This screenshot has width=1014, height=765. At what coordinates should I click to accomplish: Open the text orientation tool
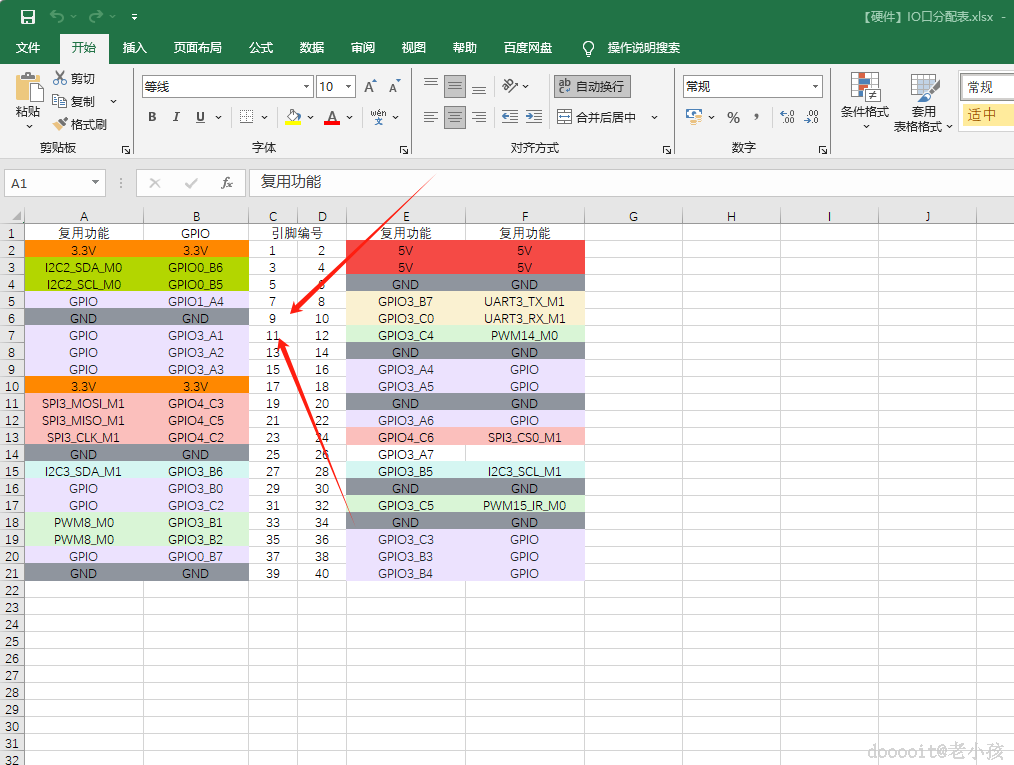coord(510,86)
